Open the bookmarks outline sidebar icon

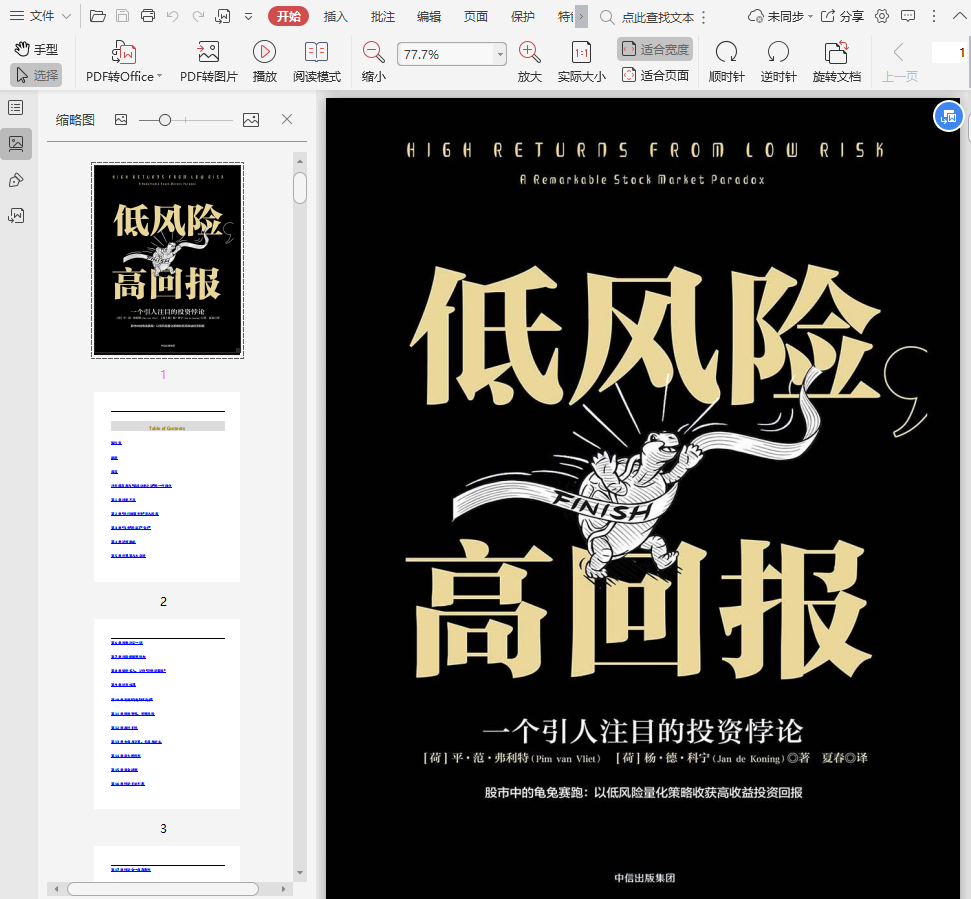click(16, 108)
